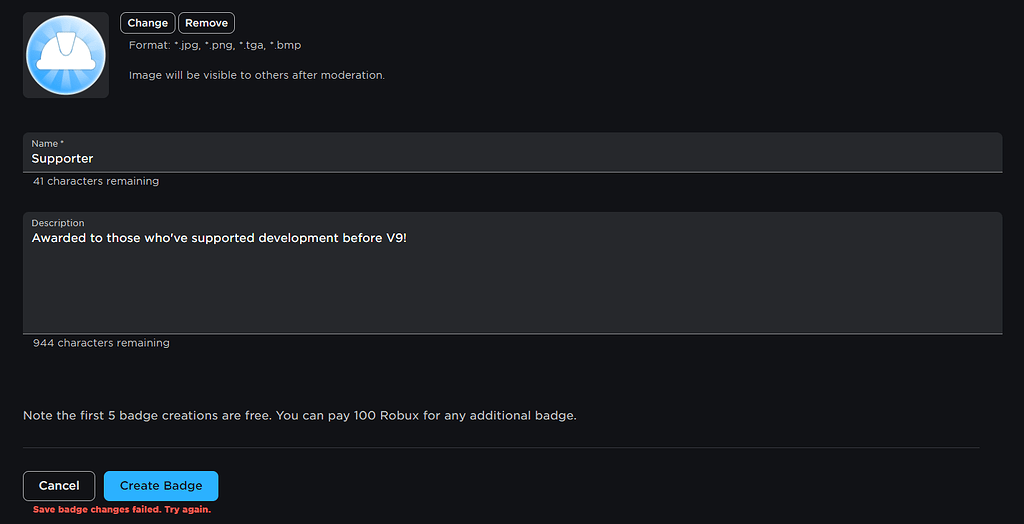This screenshot has height=524, width=1024.
Task: Edit the Name field containing Supporter
Action: (x=513, y=152)
